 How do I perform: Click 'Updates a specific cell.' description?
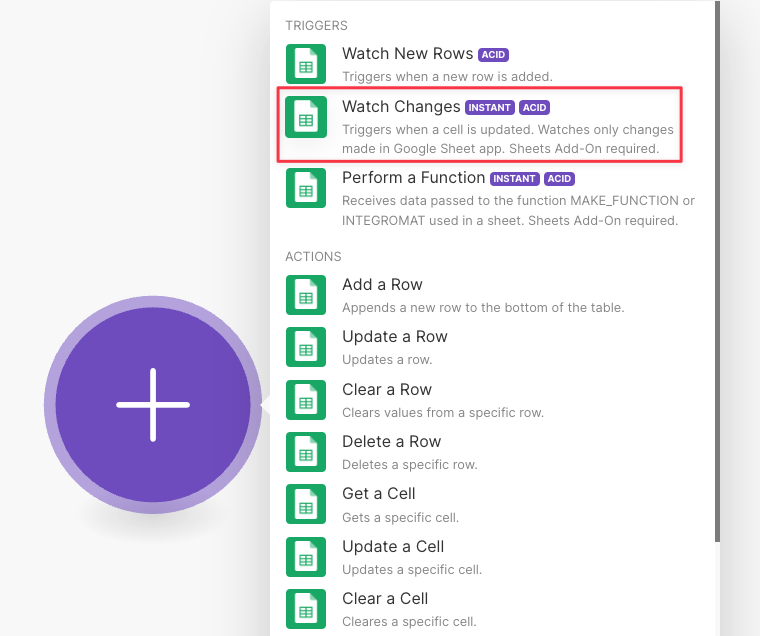[412, 570]
